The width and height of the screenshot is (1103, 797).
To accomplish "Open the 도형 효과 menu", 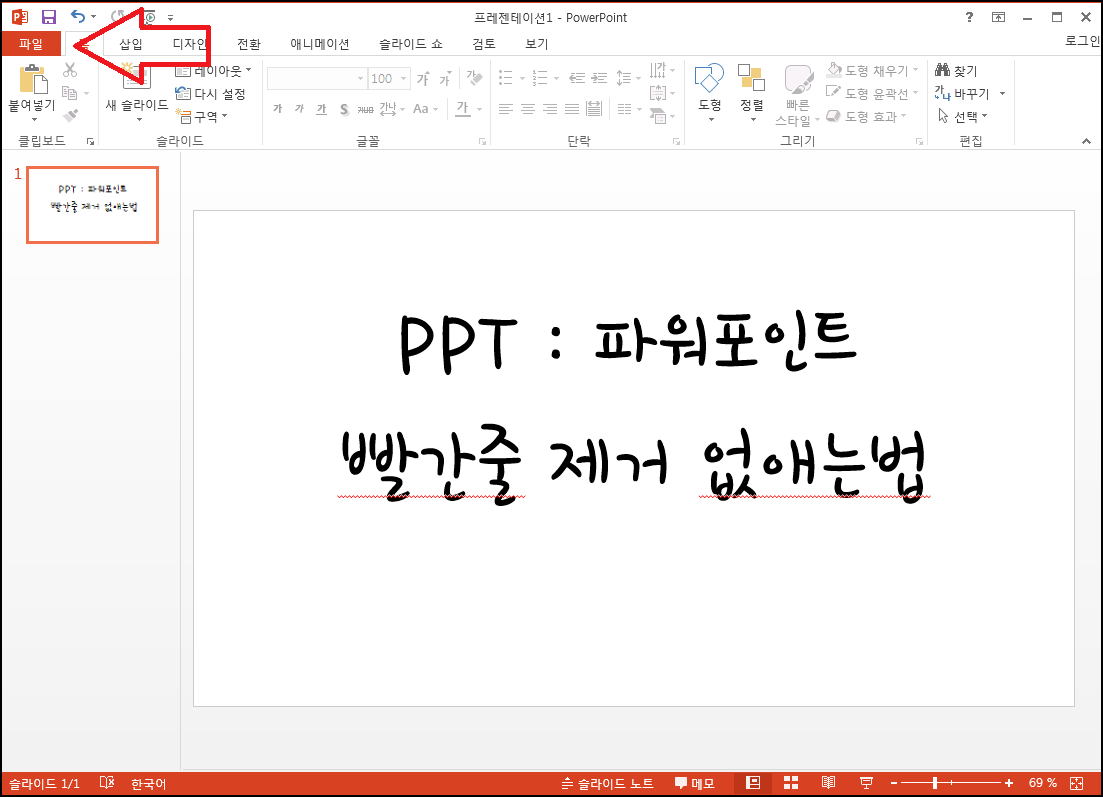I will pyautogui.click(x=867, y=116).
